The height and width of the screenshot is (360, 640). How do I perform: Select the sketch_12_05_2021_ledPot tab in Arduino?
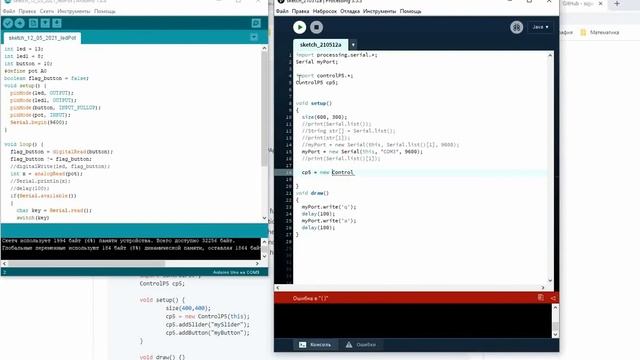pyautogui.click(x=42, y=38)
